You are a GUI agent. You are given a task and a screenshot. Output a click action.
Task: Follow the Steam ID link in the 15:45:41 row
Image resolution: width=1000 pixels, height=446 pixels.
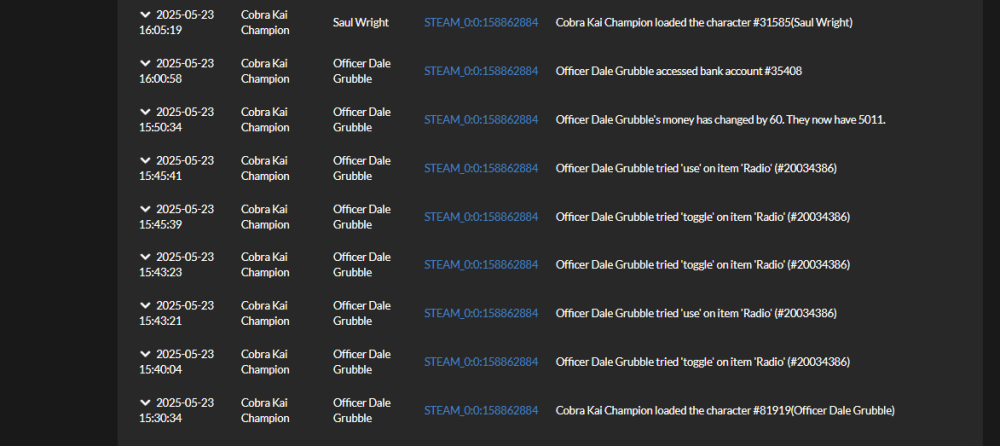pos(481,168)
